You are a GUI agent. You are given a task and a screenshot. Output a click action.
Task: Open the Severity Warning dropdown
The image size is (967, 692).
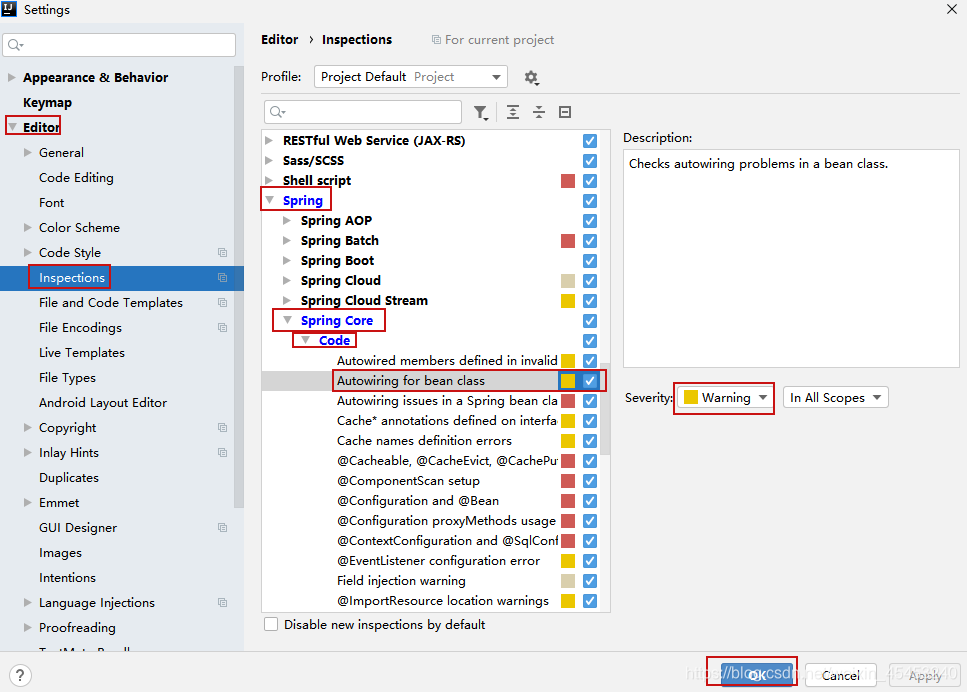point(724,398)
